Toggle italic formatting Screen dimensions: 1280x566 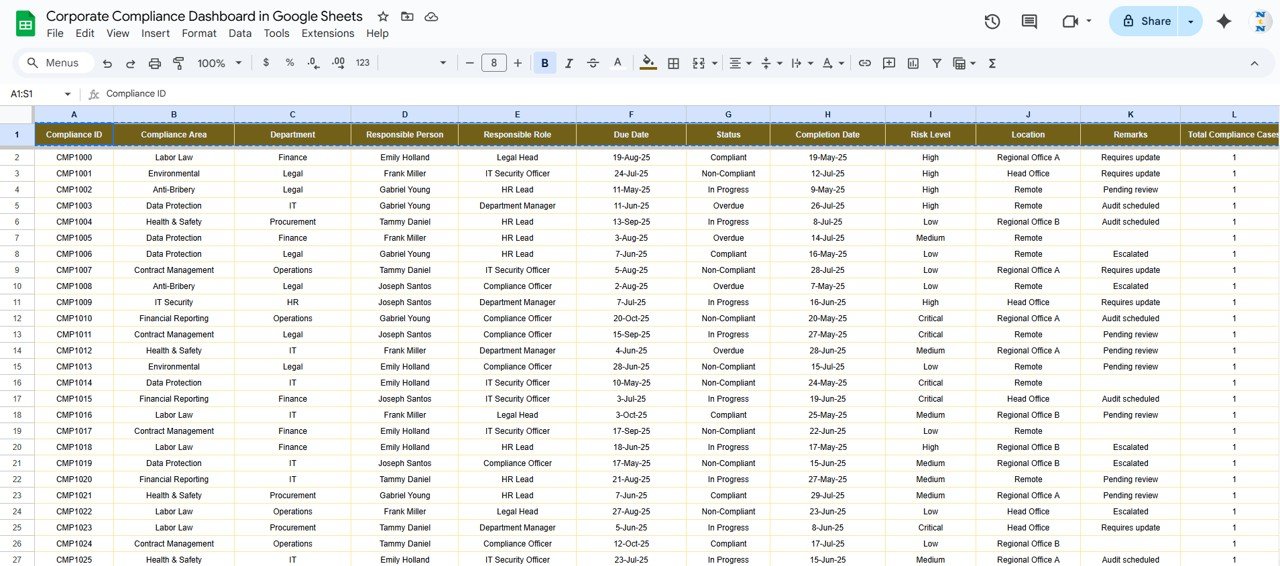(569, 63)
